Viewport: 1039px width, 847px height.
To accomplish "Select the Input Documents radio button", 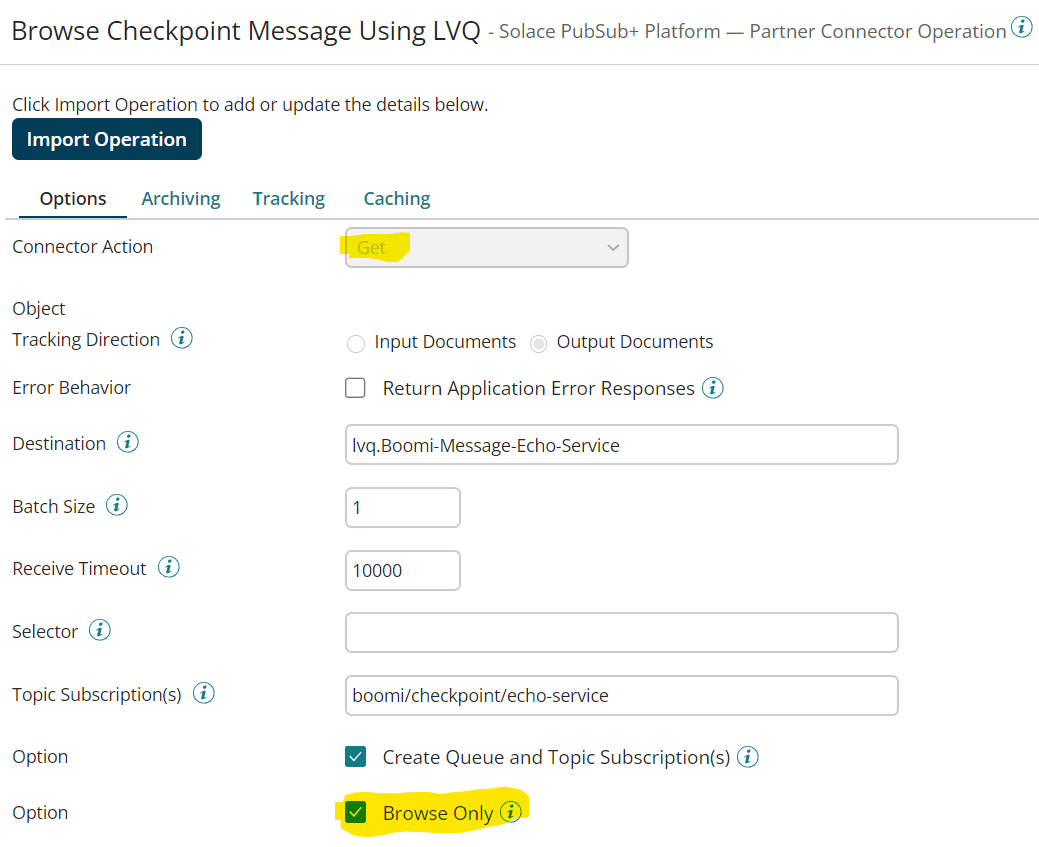I will tap(356, 344).
